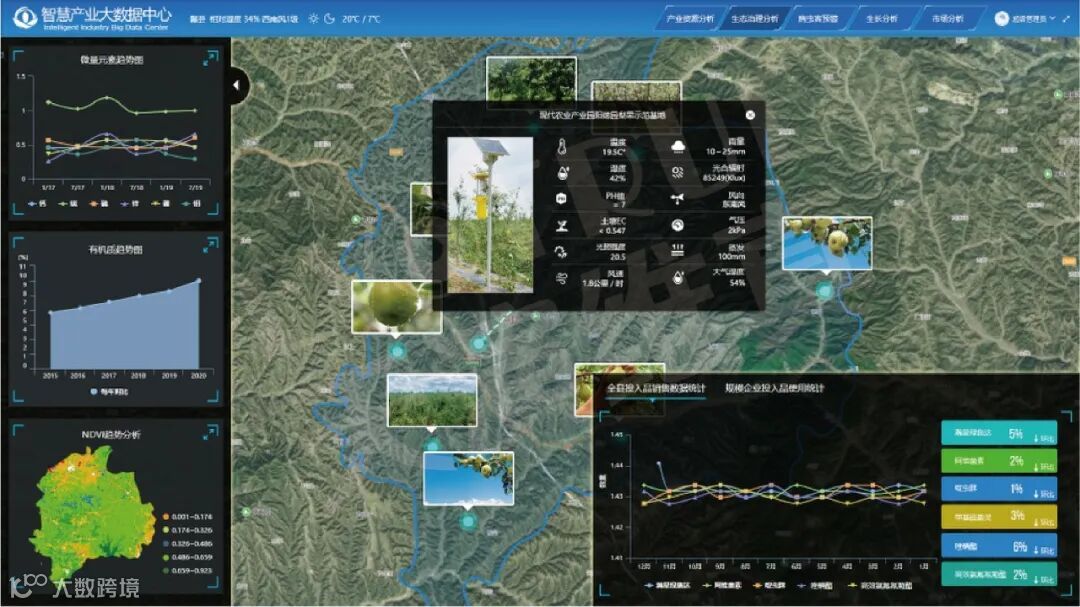Click the humidity droplet icon beside 42%

click(x=562, y=172)
